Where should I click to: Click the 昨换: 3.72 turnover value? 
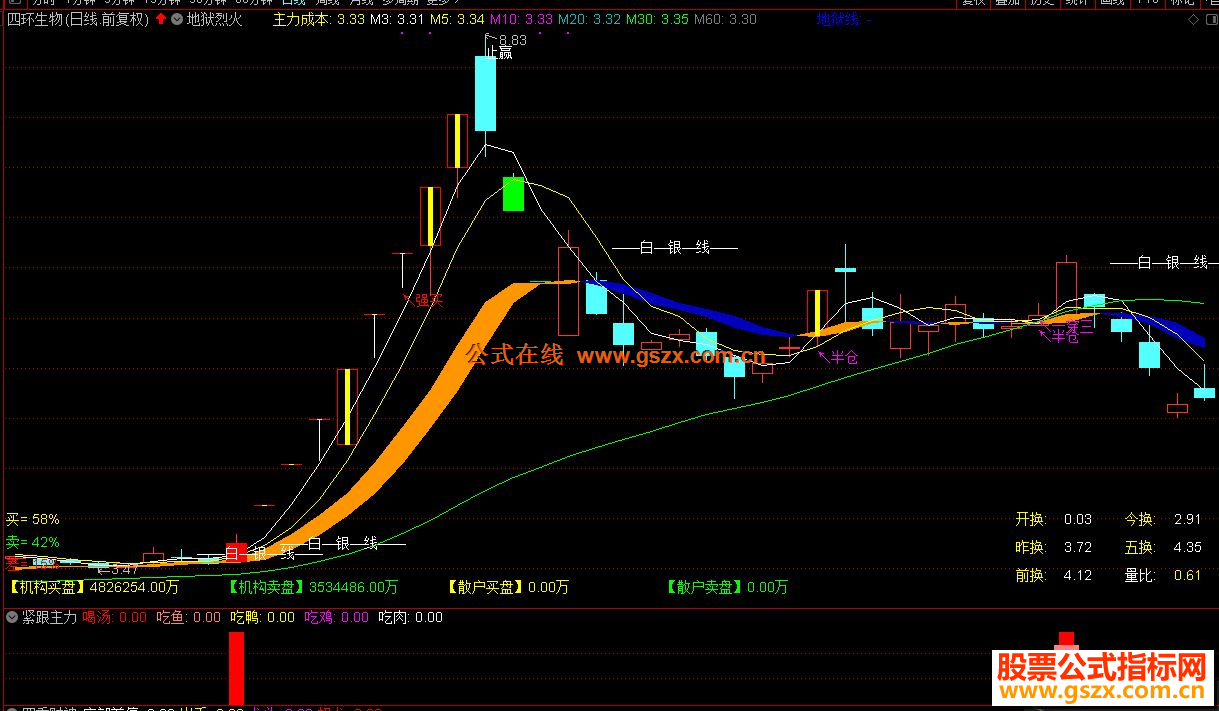click(x=1054, y=547)
